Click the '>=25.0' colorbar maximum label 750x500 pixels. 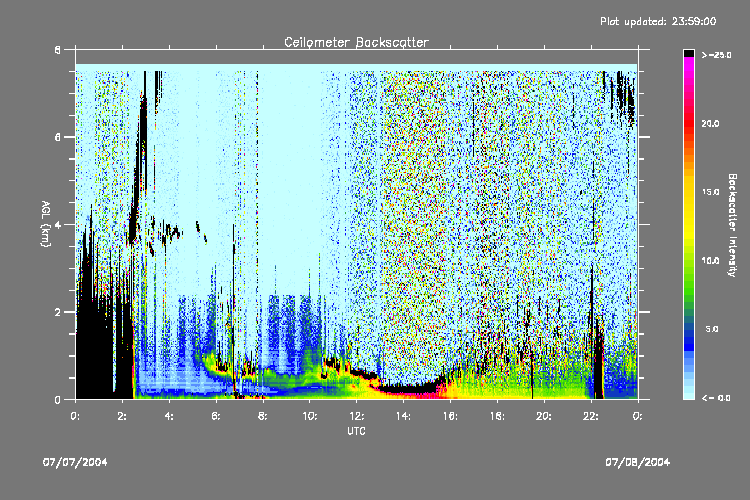click(x=717, y=55)
